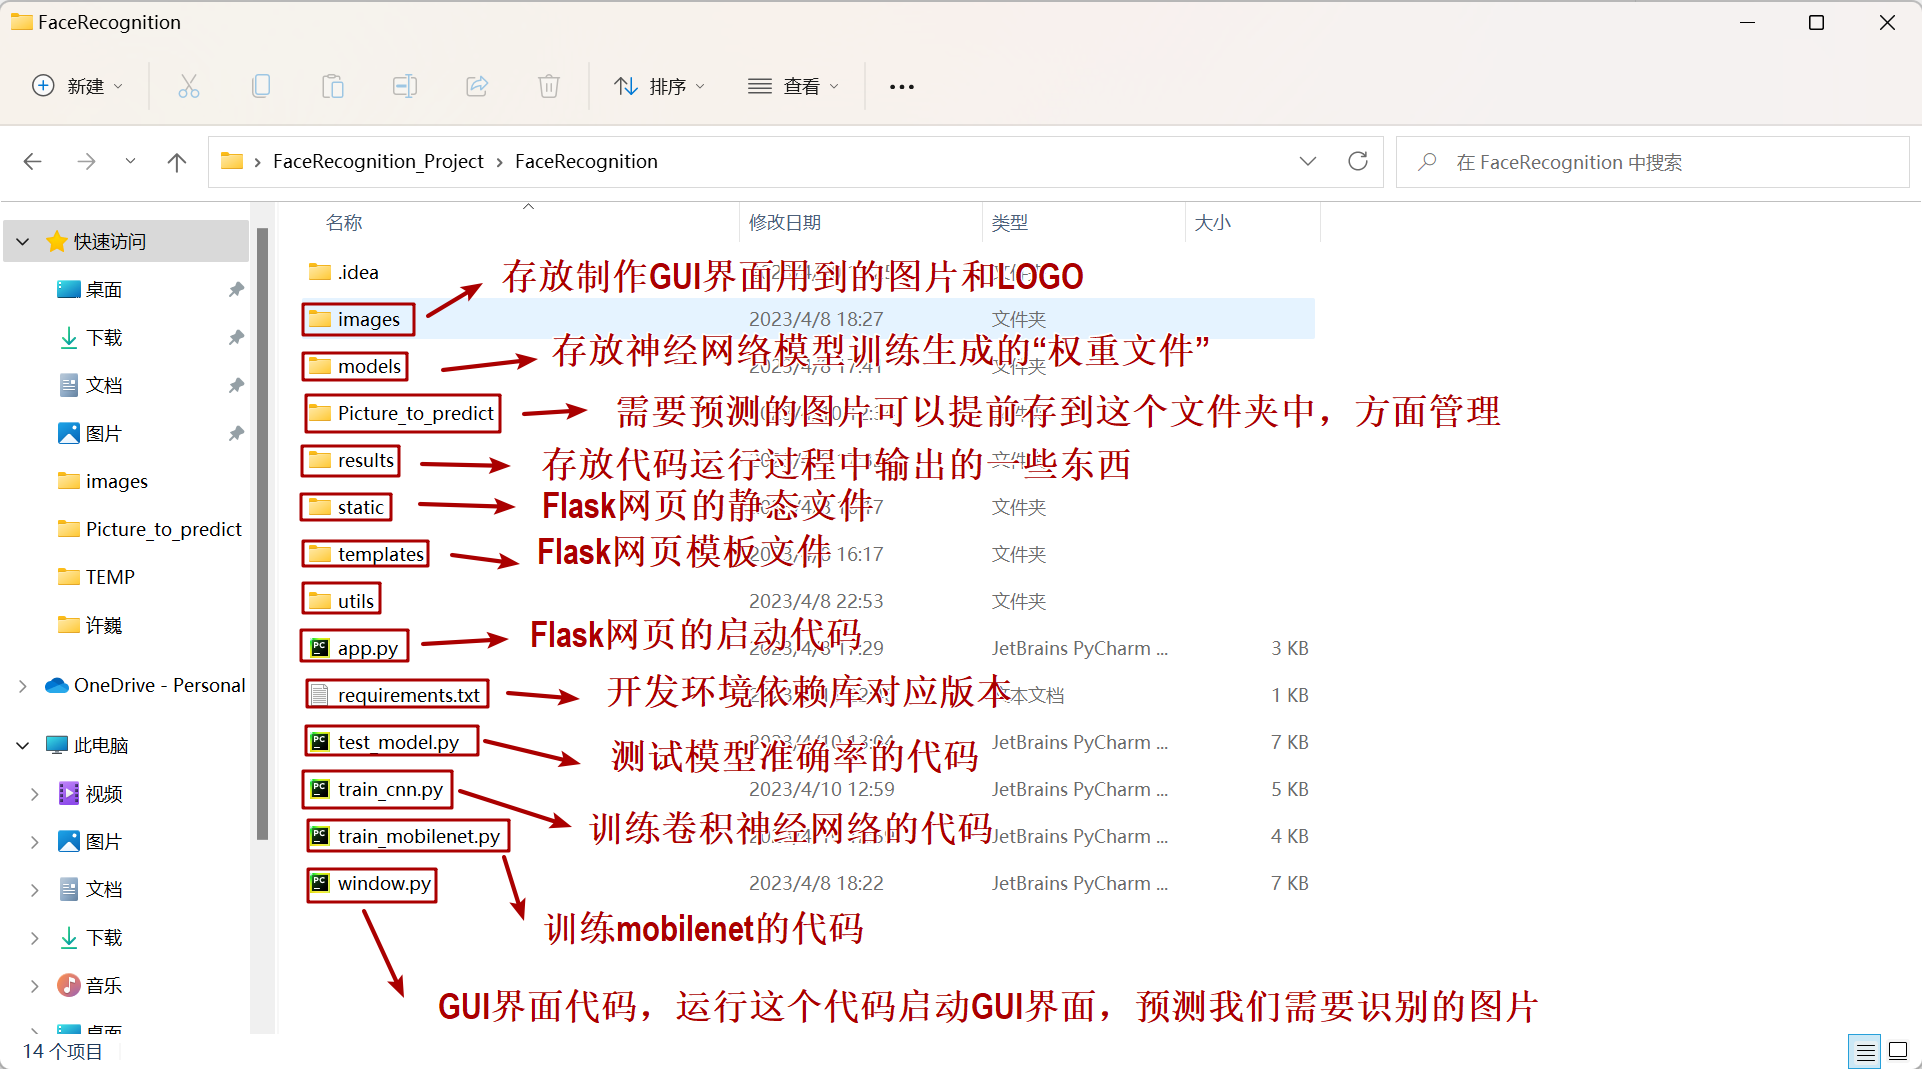Sort by the 类型 column header

(1010, 222)
